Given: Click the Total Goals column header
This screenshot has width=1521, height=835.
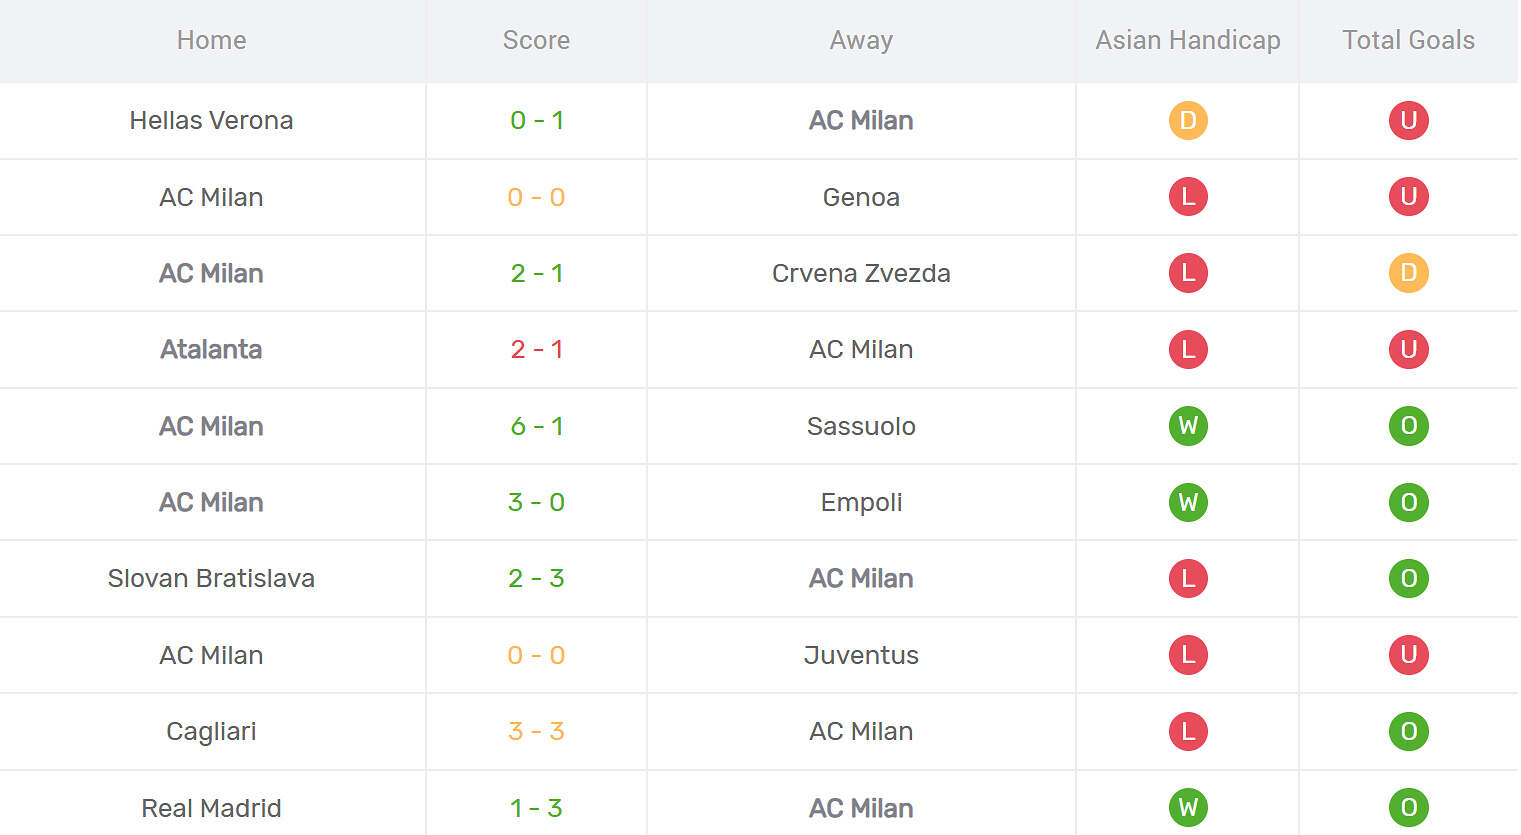Looking at the screenshot, I should click(1408, 40).
